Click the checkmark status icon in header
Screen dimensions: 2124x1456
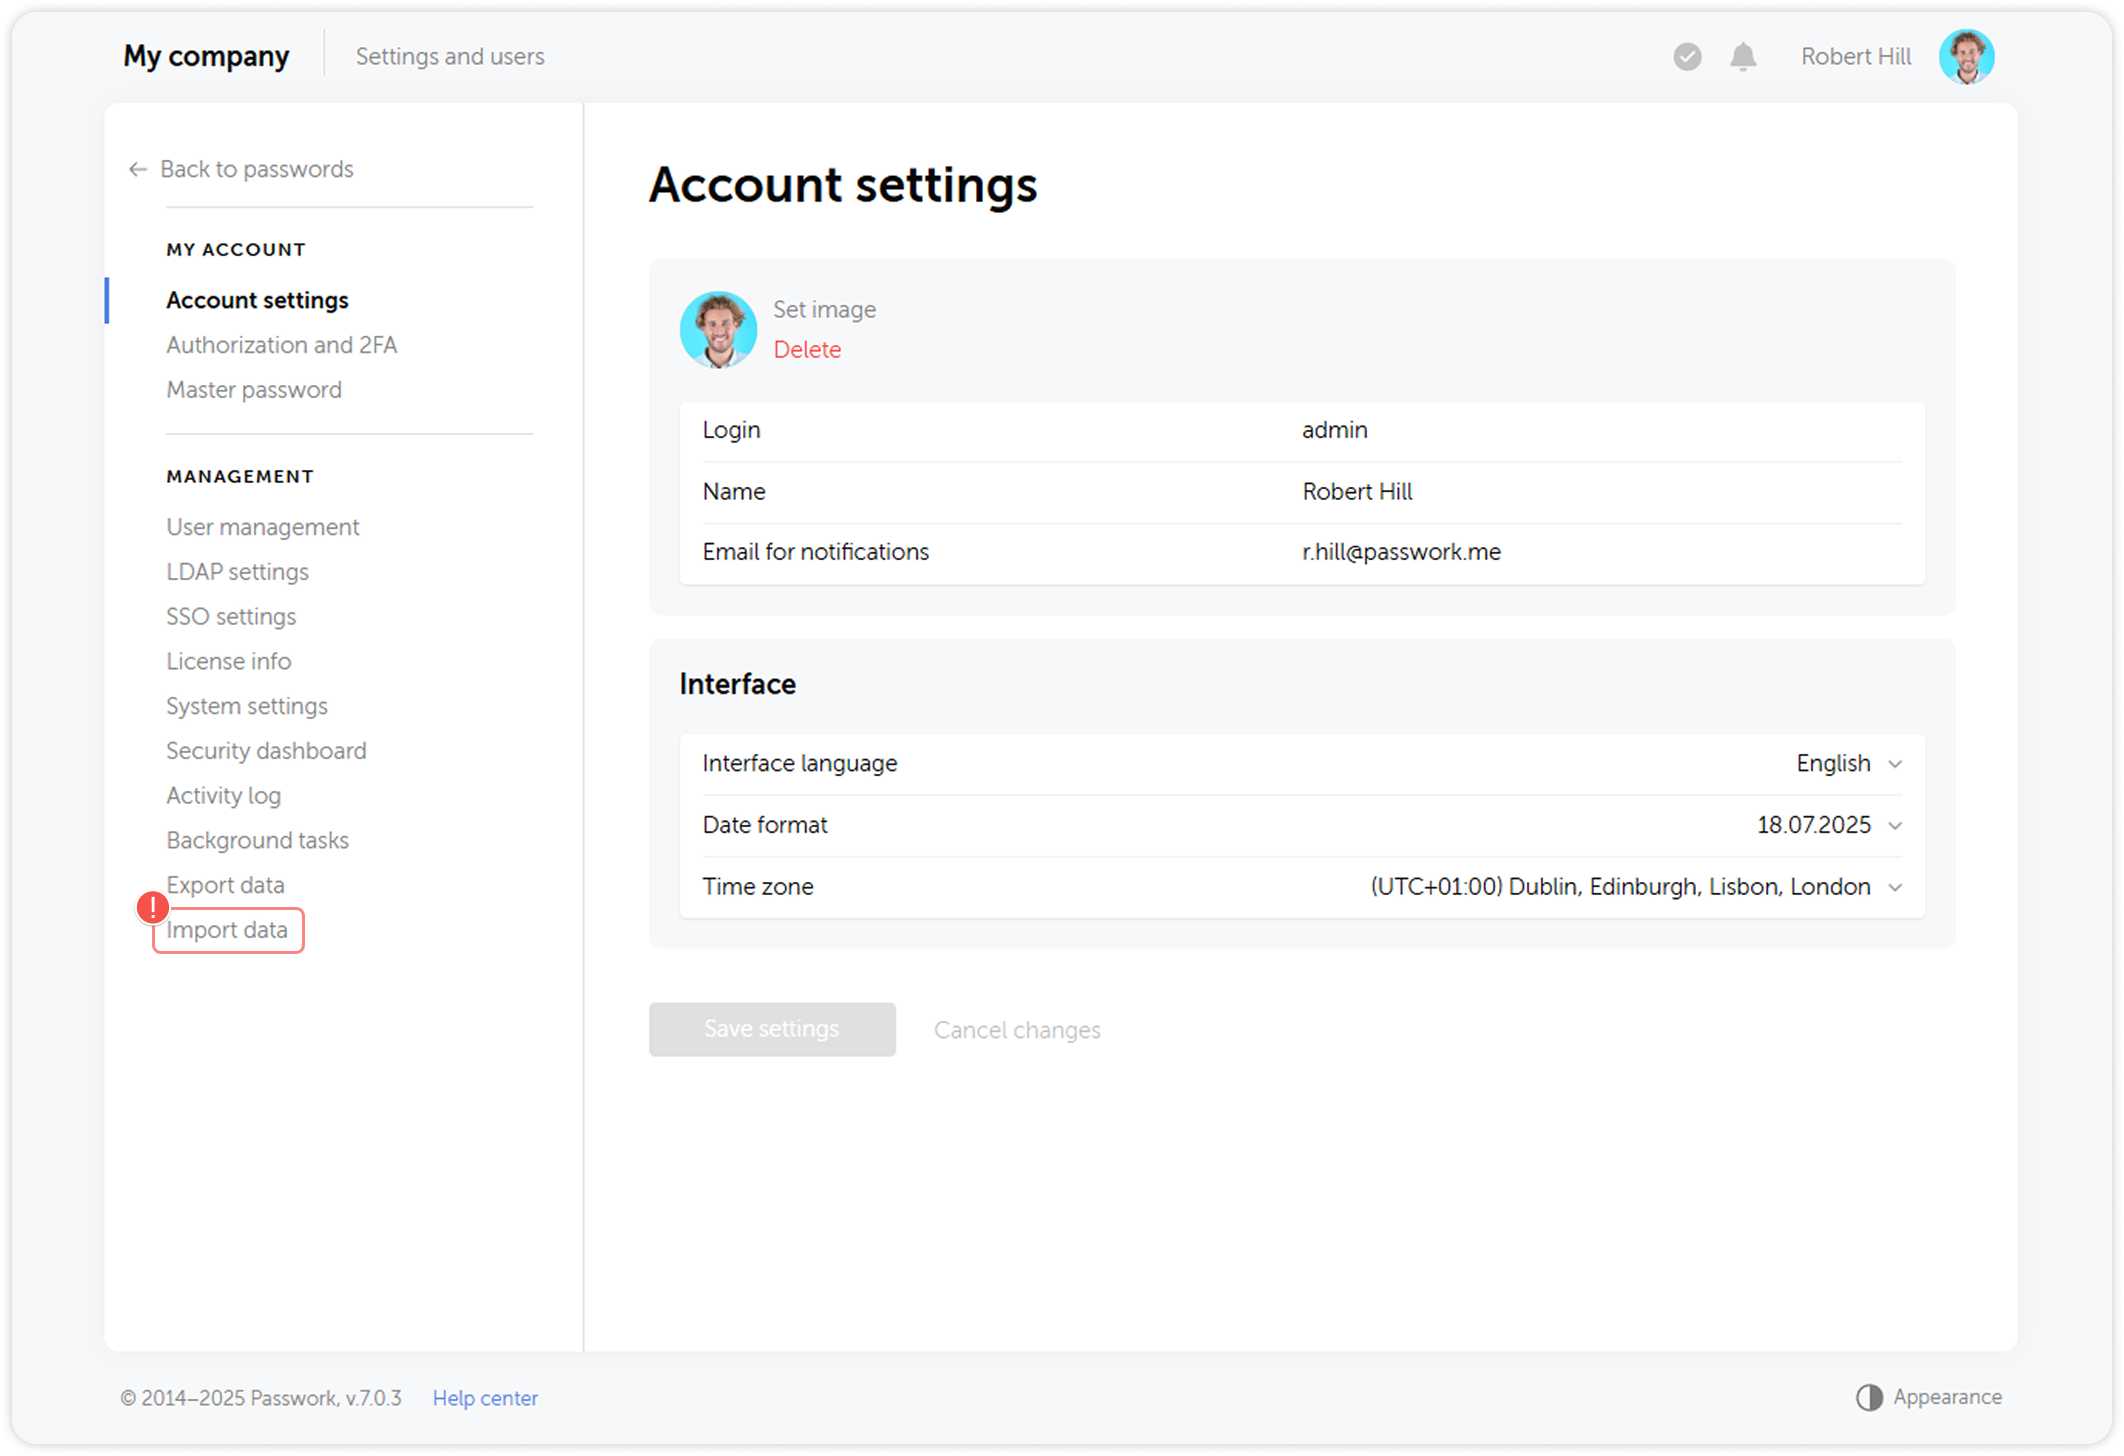[x=1687, y=57]
